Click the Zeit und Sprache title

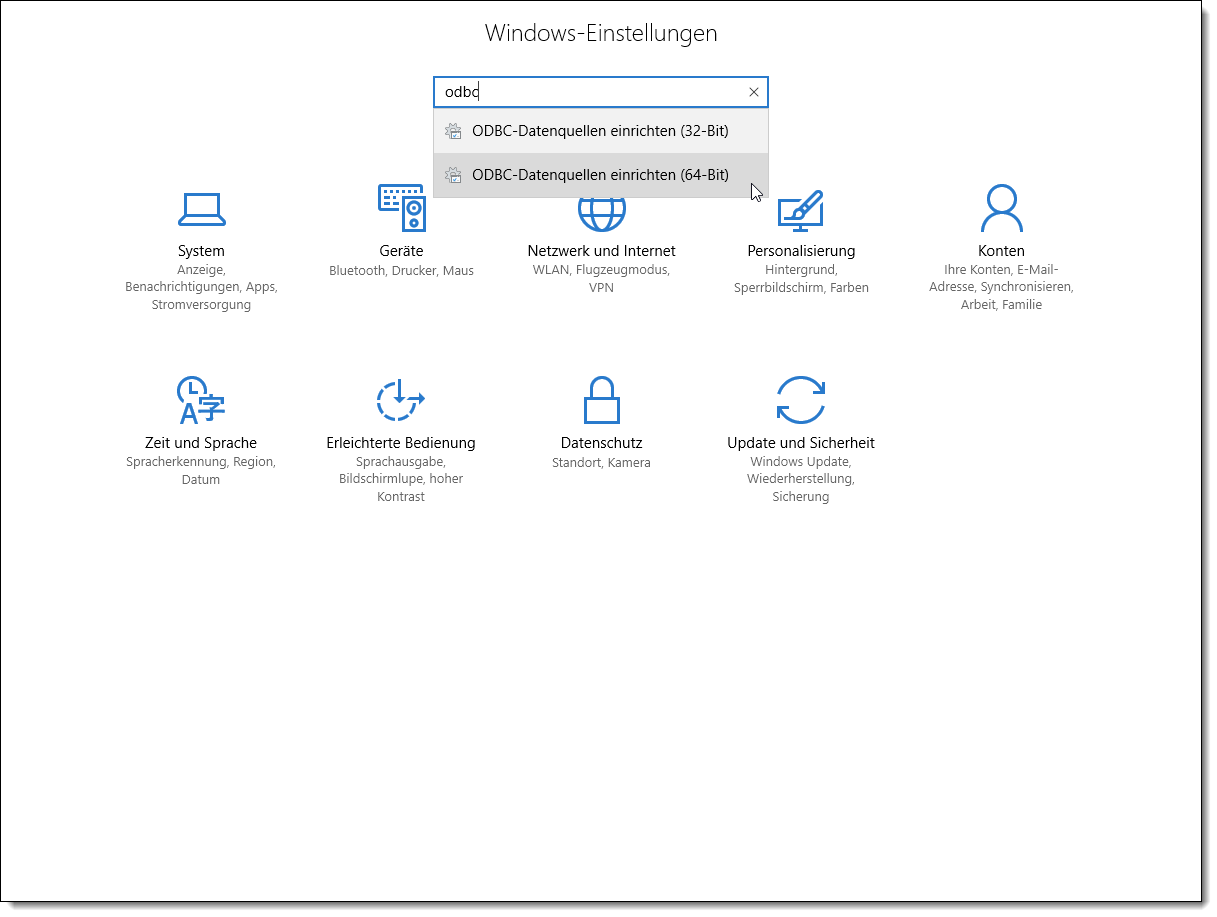coord(200,443)
